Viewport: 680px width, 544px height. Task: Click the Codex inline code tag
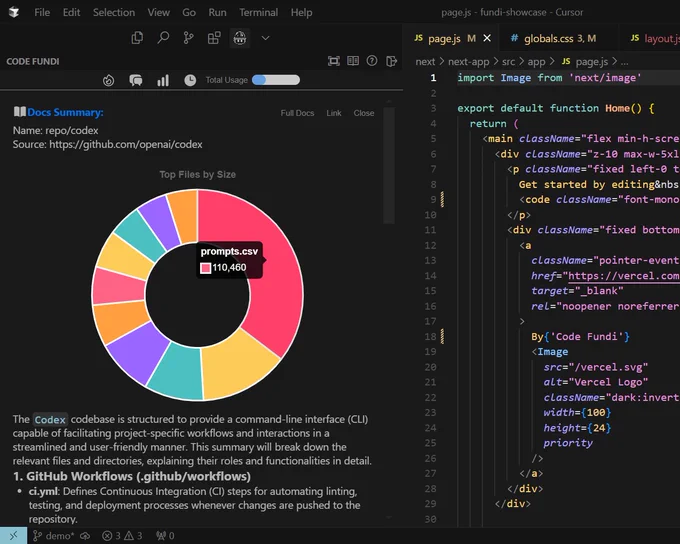(x=50, y=419)
